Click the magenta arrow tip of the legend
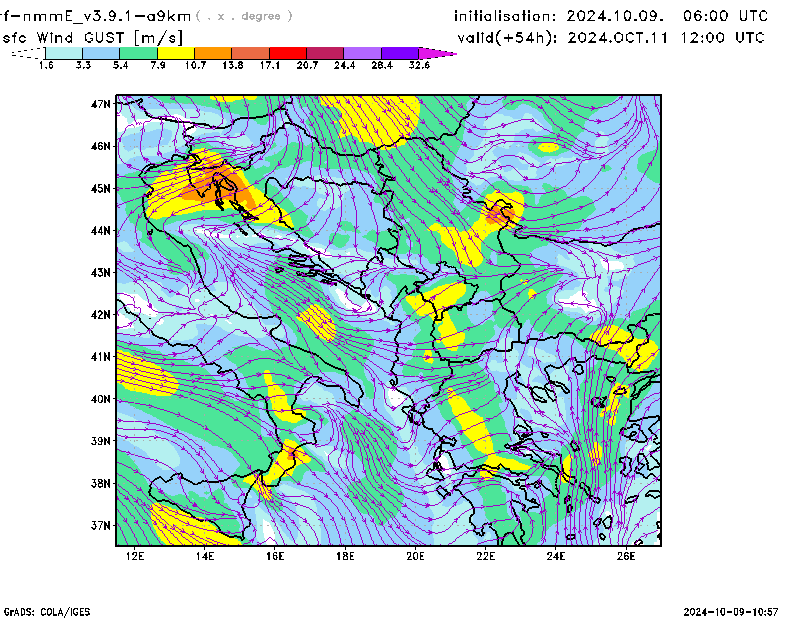800x618 pixels. [x=437, y=53]
